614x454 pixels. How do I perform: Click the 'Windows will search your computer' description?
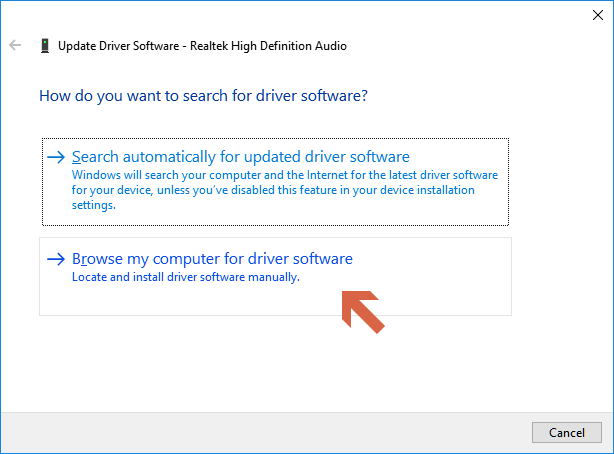click(x=285, y=190)
